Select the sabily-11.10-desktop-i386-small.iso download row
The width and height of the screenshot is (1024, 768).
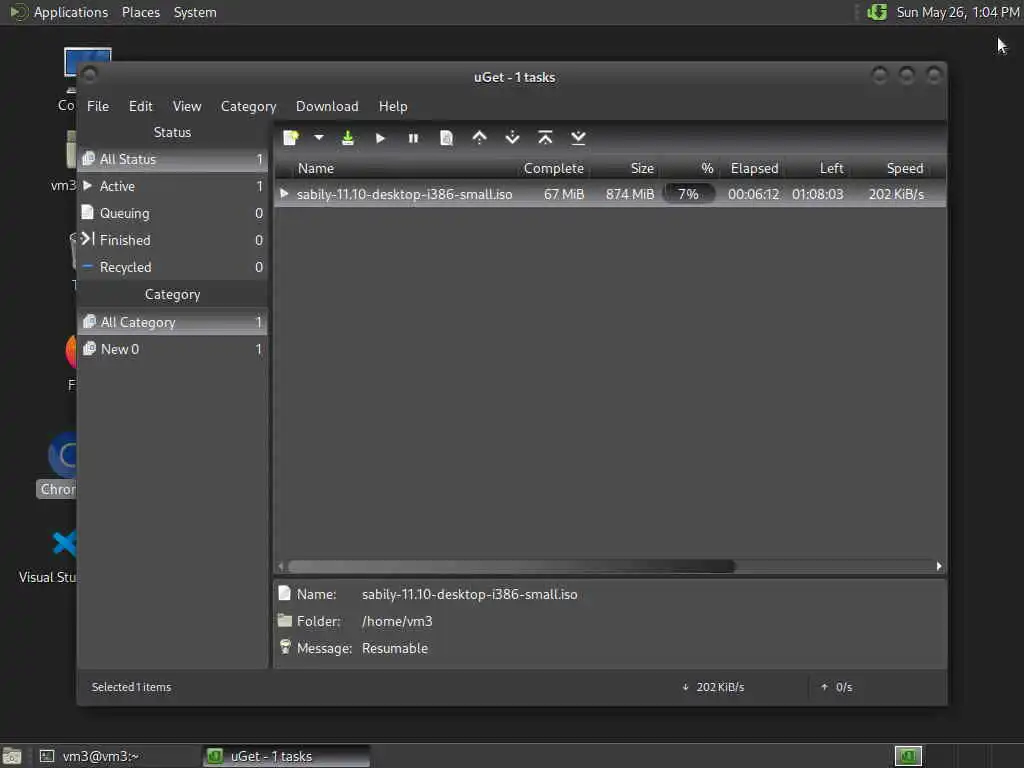(x=610, y=194)
